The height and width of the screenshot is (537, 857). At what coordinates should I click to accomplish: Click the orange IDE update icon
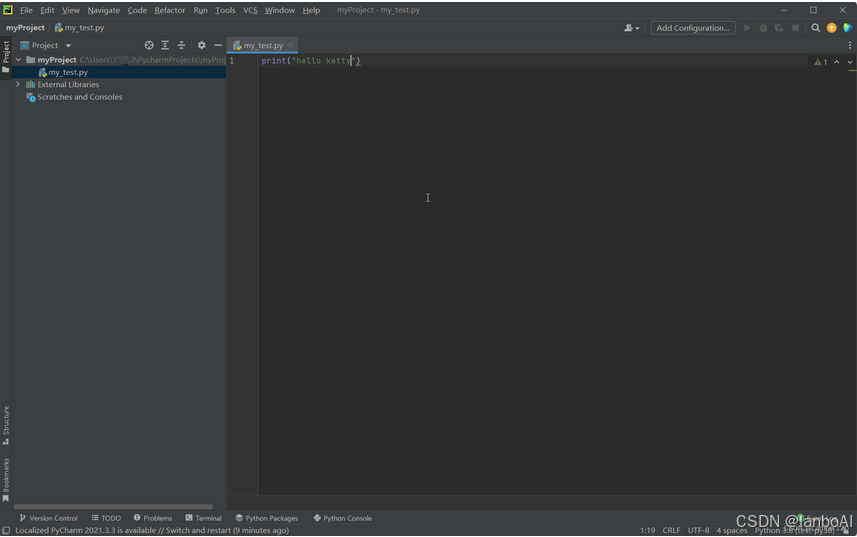point(831,28)
